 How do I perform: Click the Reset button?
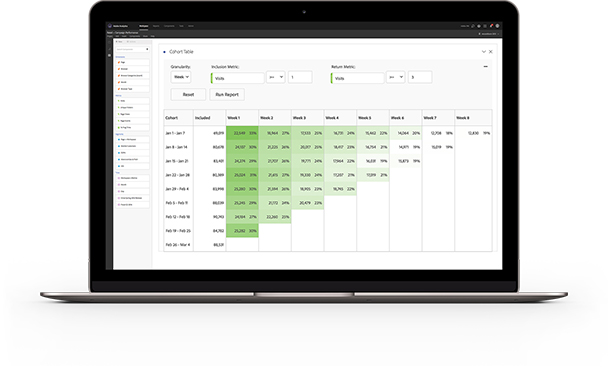(x=188, y=94)
